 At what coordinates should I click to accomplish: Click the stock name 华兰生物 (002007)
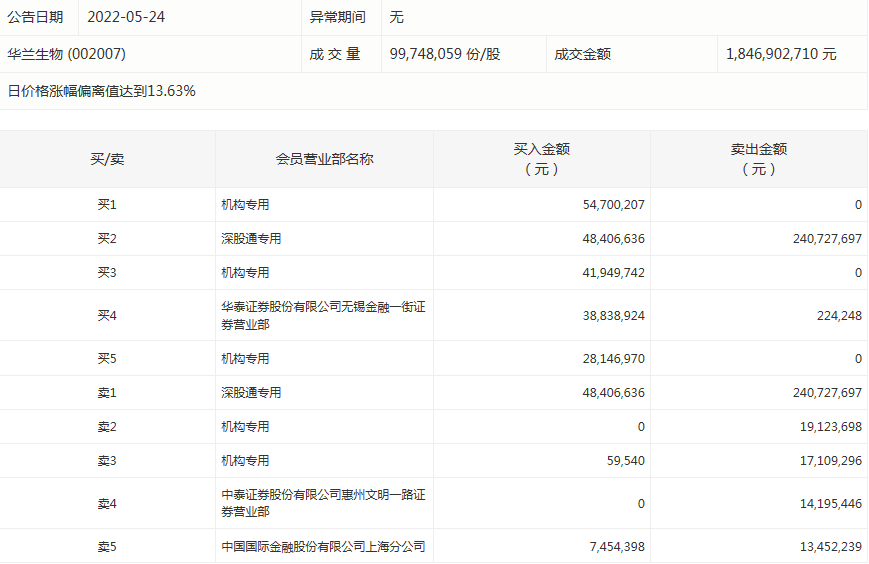point(67,54)
